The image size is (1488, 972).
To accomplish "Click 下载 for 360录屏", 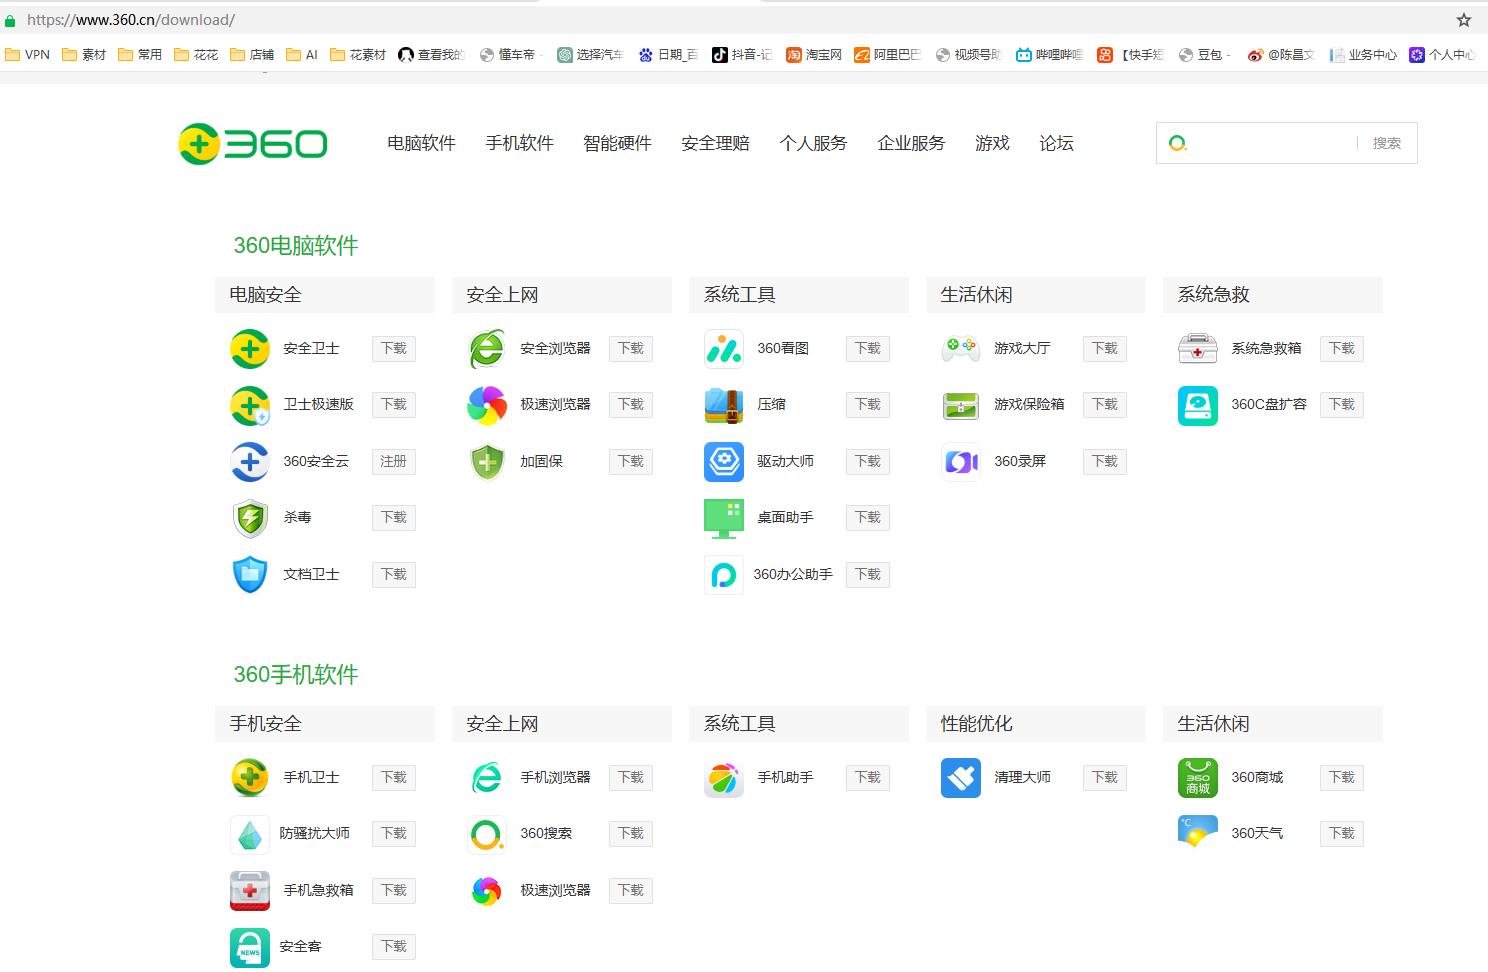I will (x=1105, y=461).
